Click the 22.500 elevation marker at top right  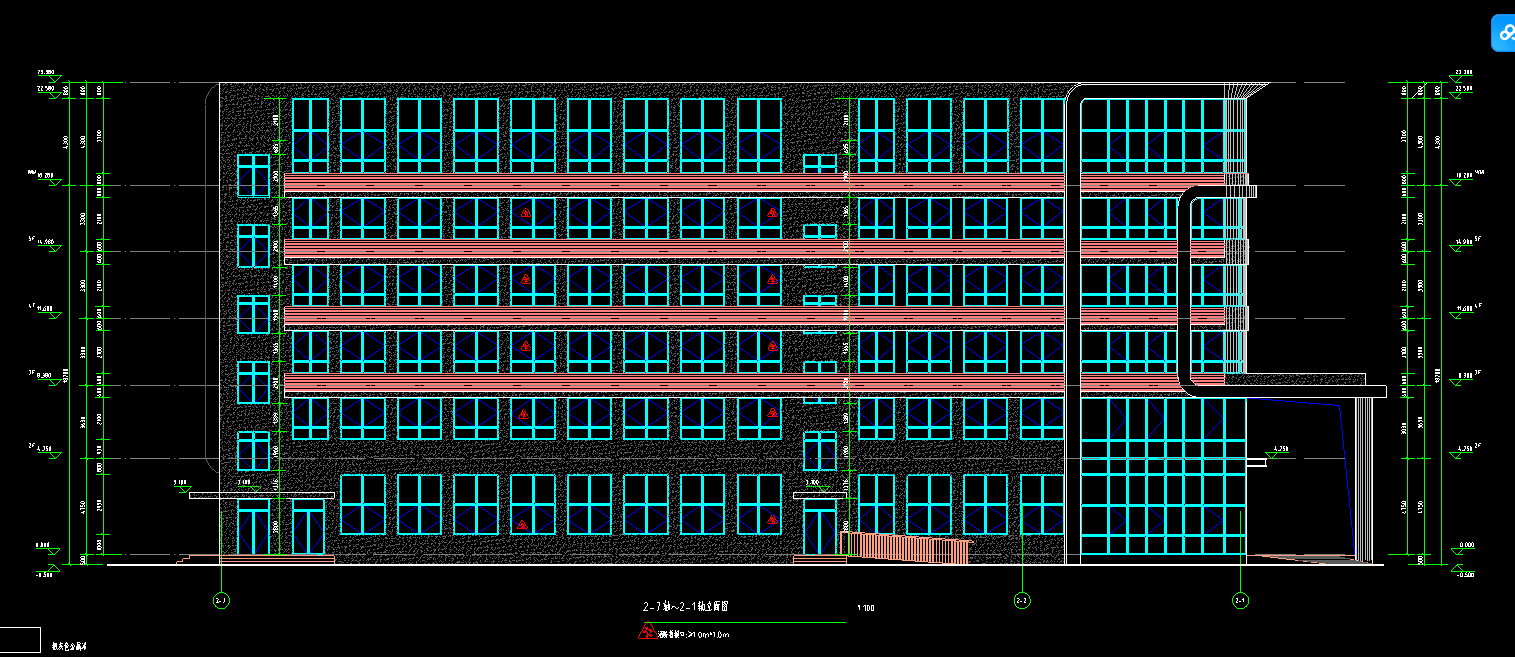(1463, 90)
